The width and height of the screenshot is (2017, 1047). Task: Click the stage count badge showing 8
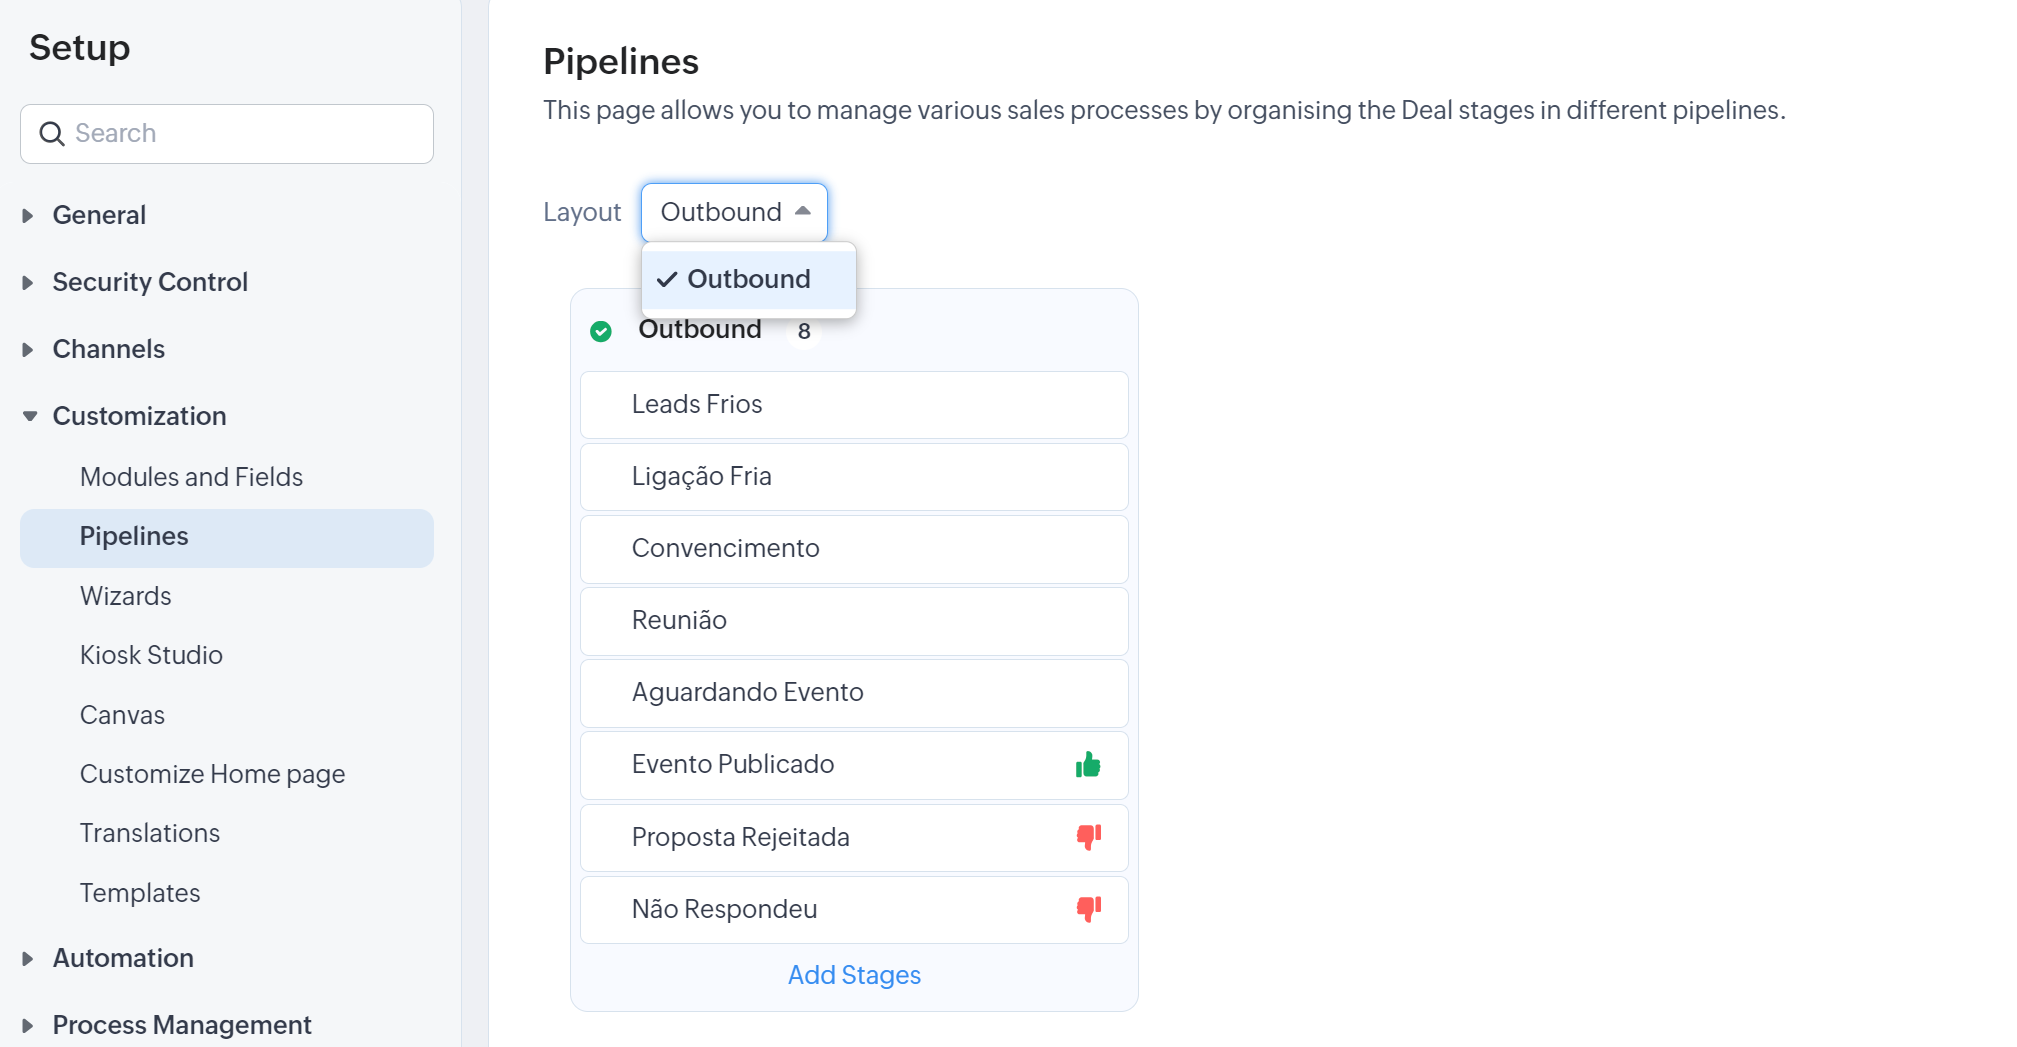click(804, 331)
